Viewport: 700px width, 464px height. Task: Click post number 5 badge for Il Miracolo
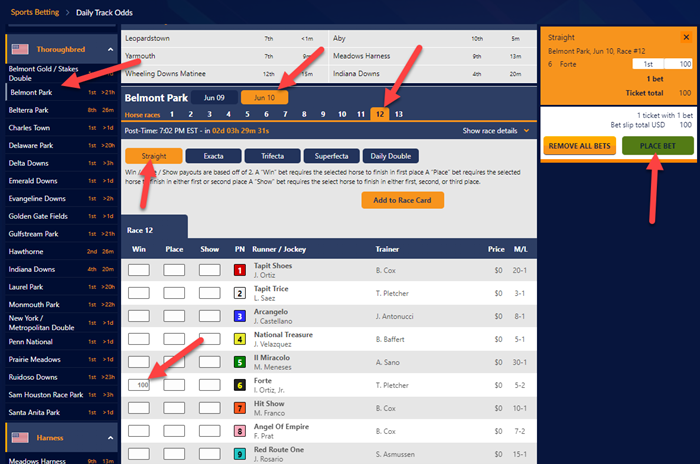240,362
